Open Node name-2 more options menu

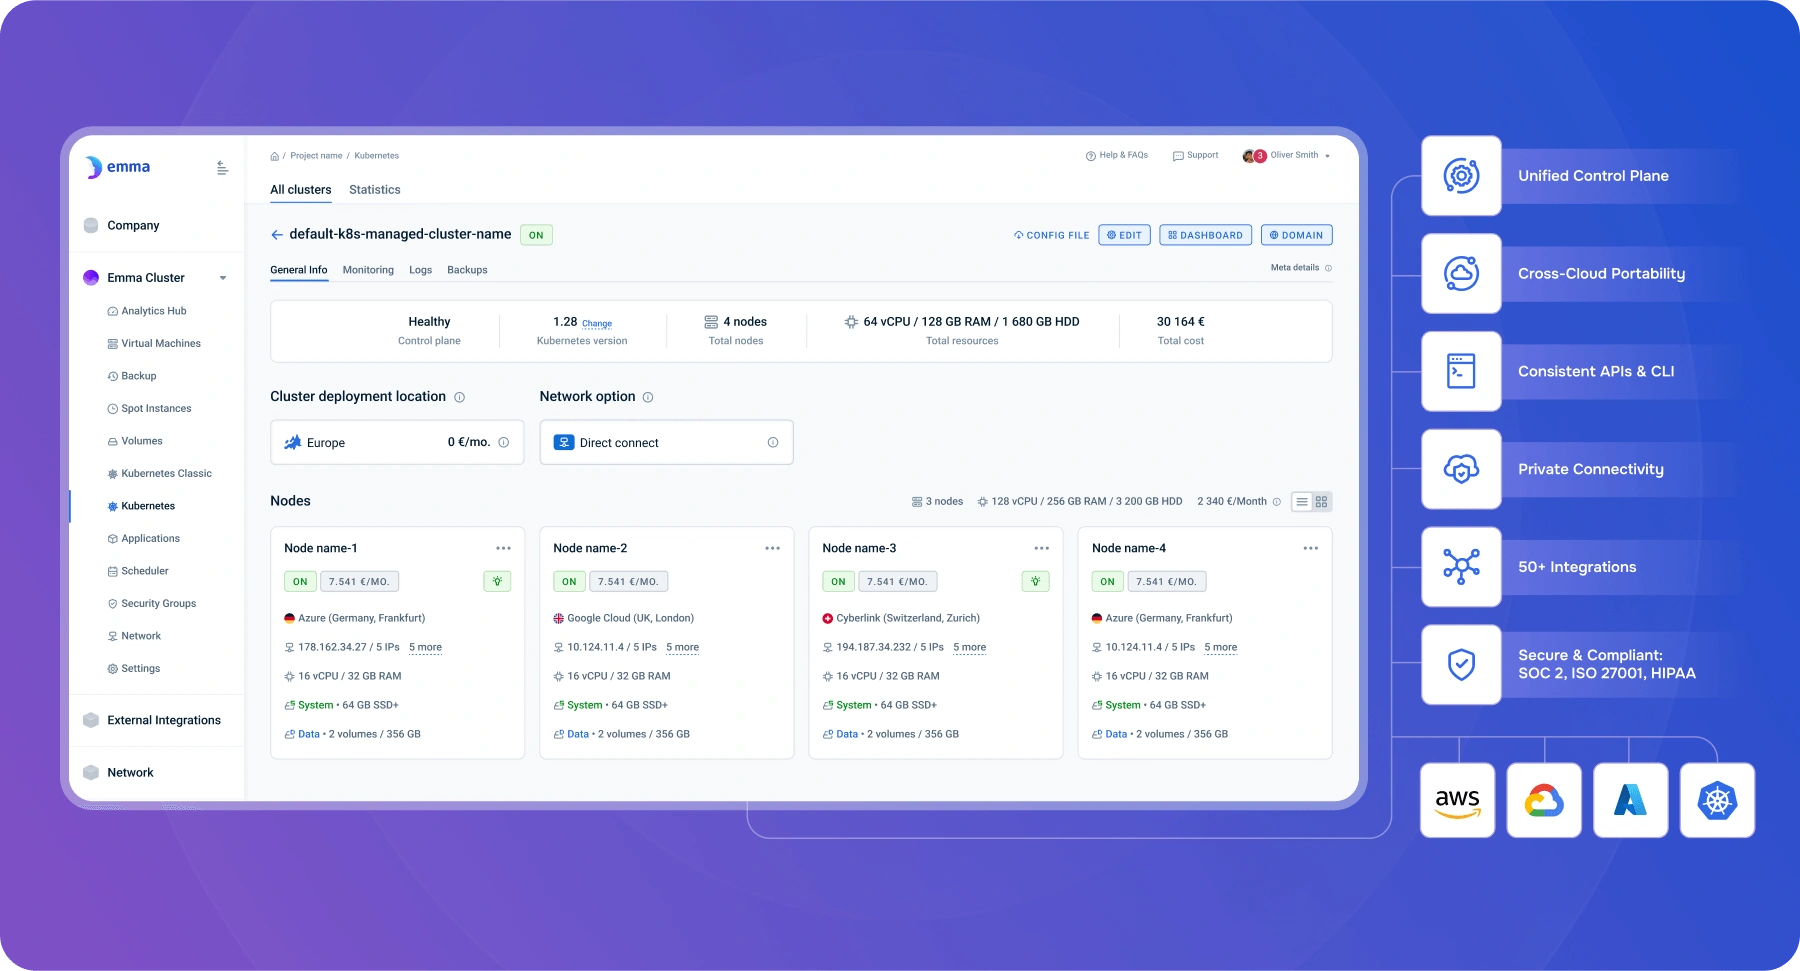point(772,548)
